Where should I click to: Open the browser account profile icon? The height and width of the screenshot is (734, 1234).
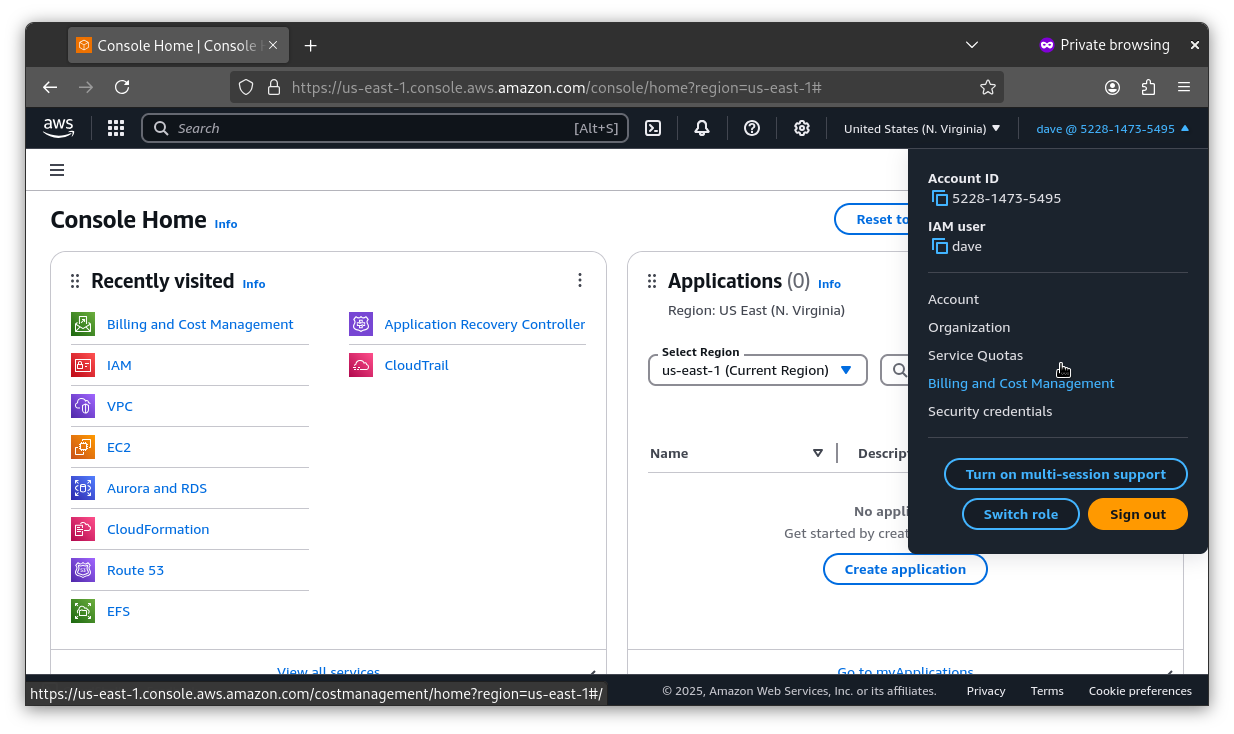coord(1112,87)
